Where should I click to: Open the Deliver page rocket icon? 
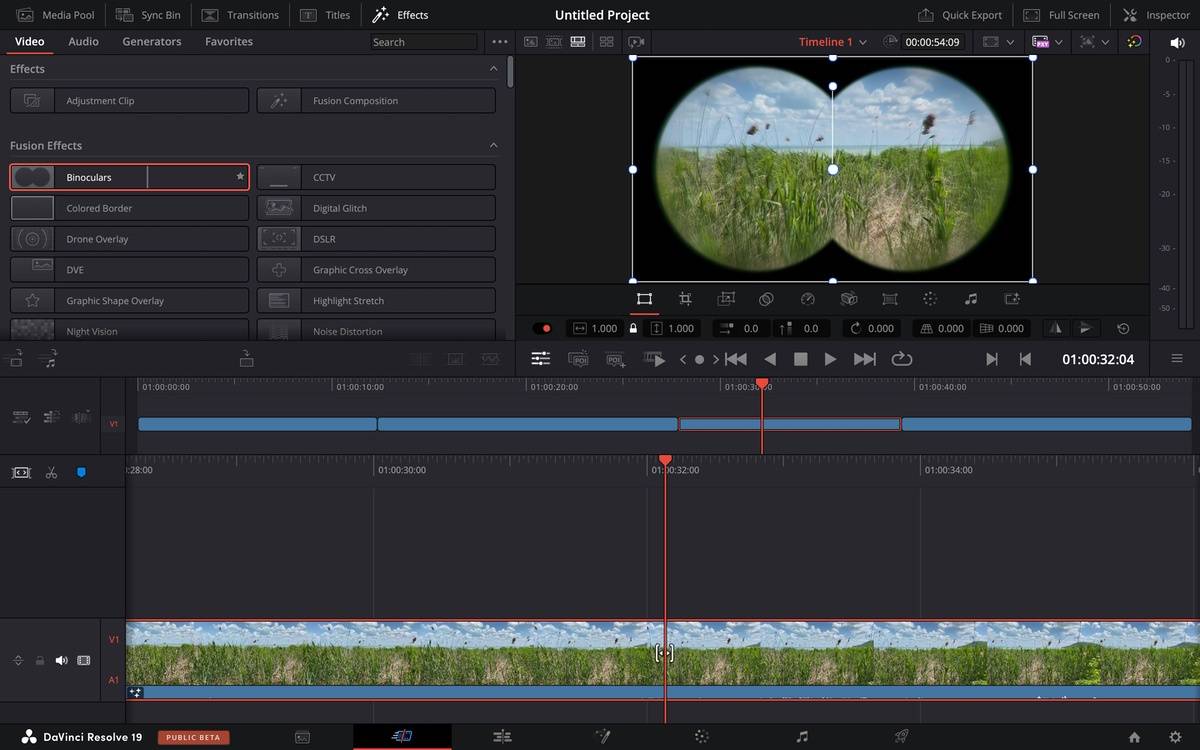pyautogui.click(x=901, y=737)
